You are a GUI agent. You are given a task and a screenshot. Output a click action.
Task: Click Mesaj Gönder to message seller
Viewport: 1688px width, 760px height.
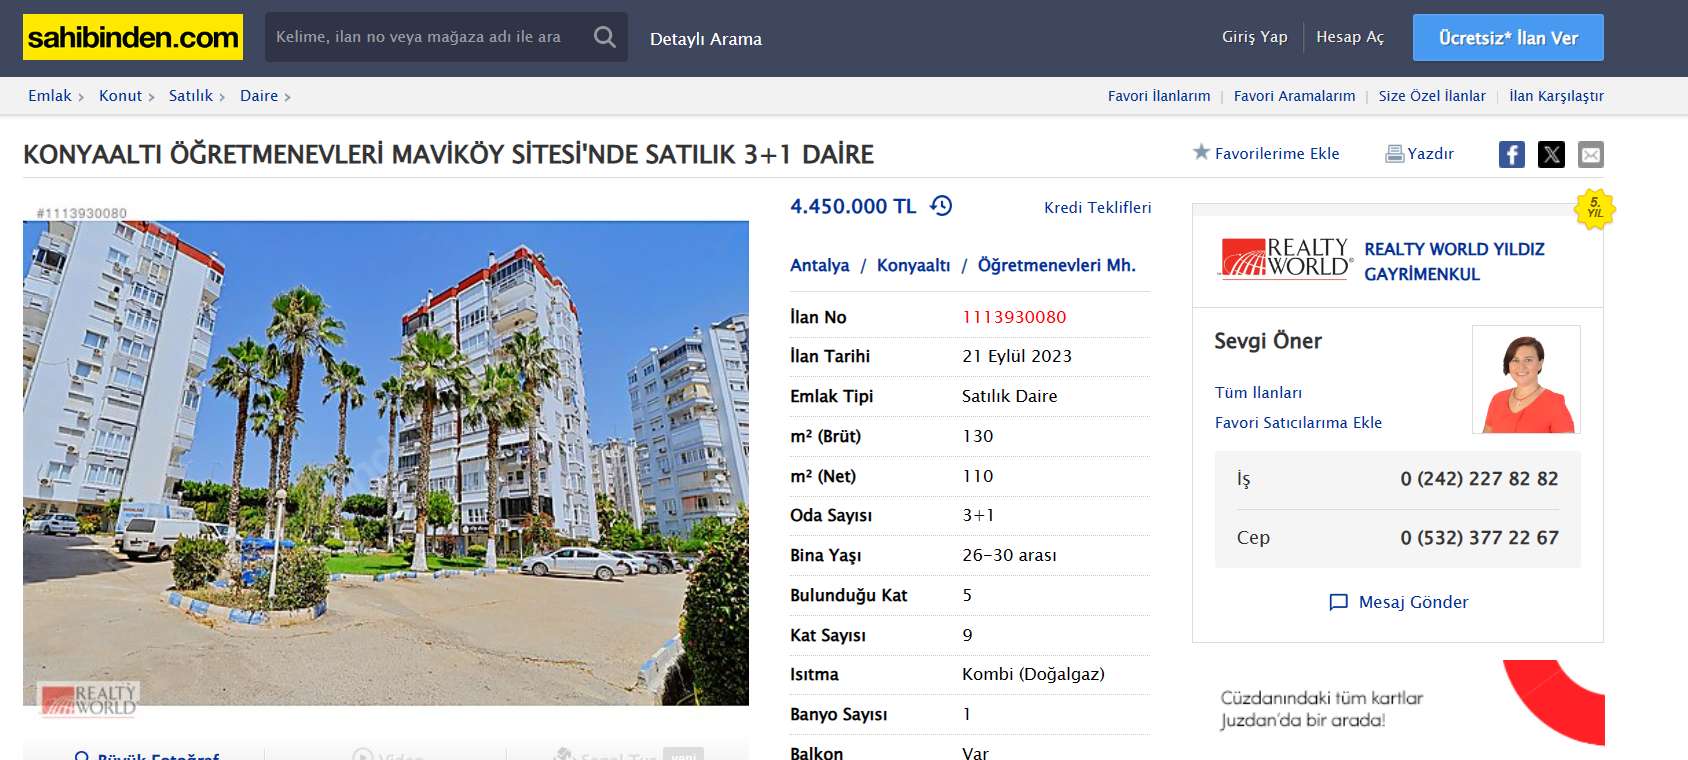coord(1414,602)
